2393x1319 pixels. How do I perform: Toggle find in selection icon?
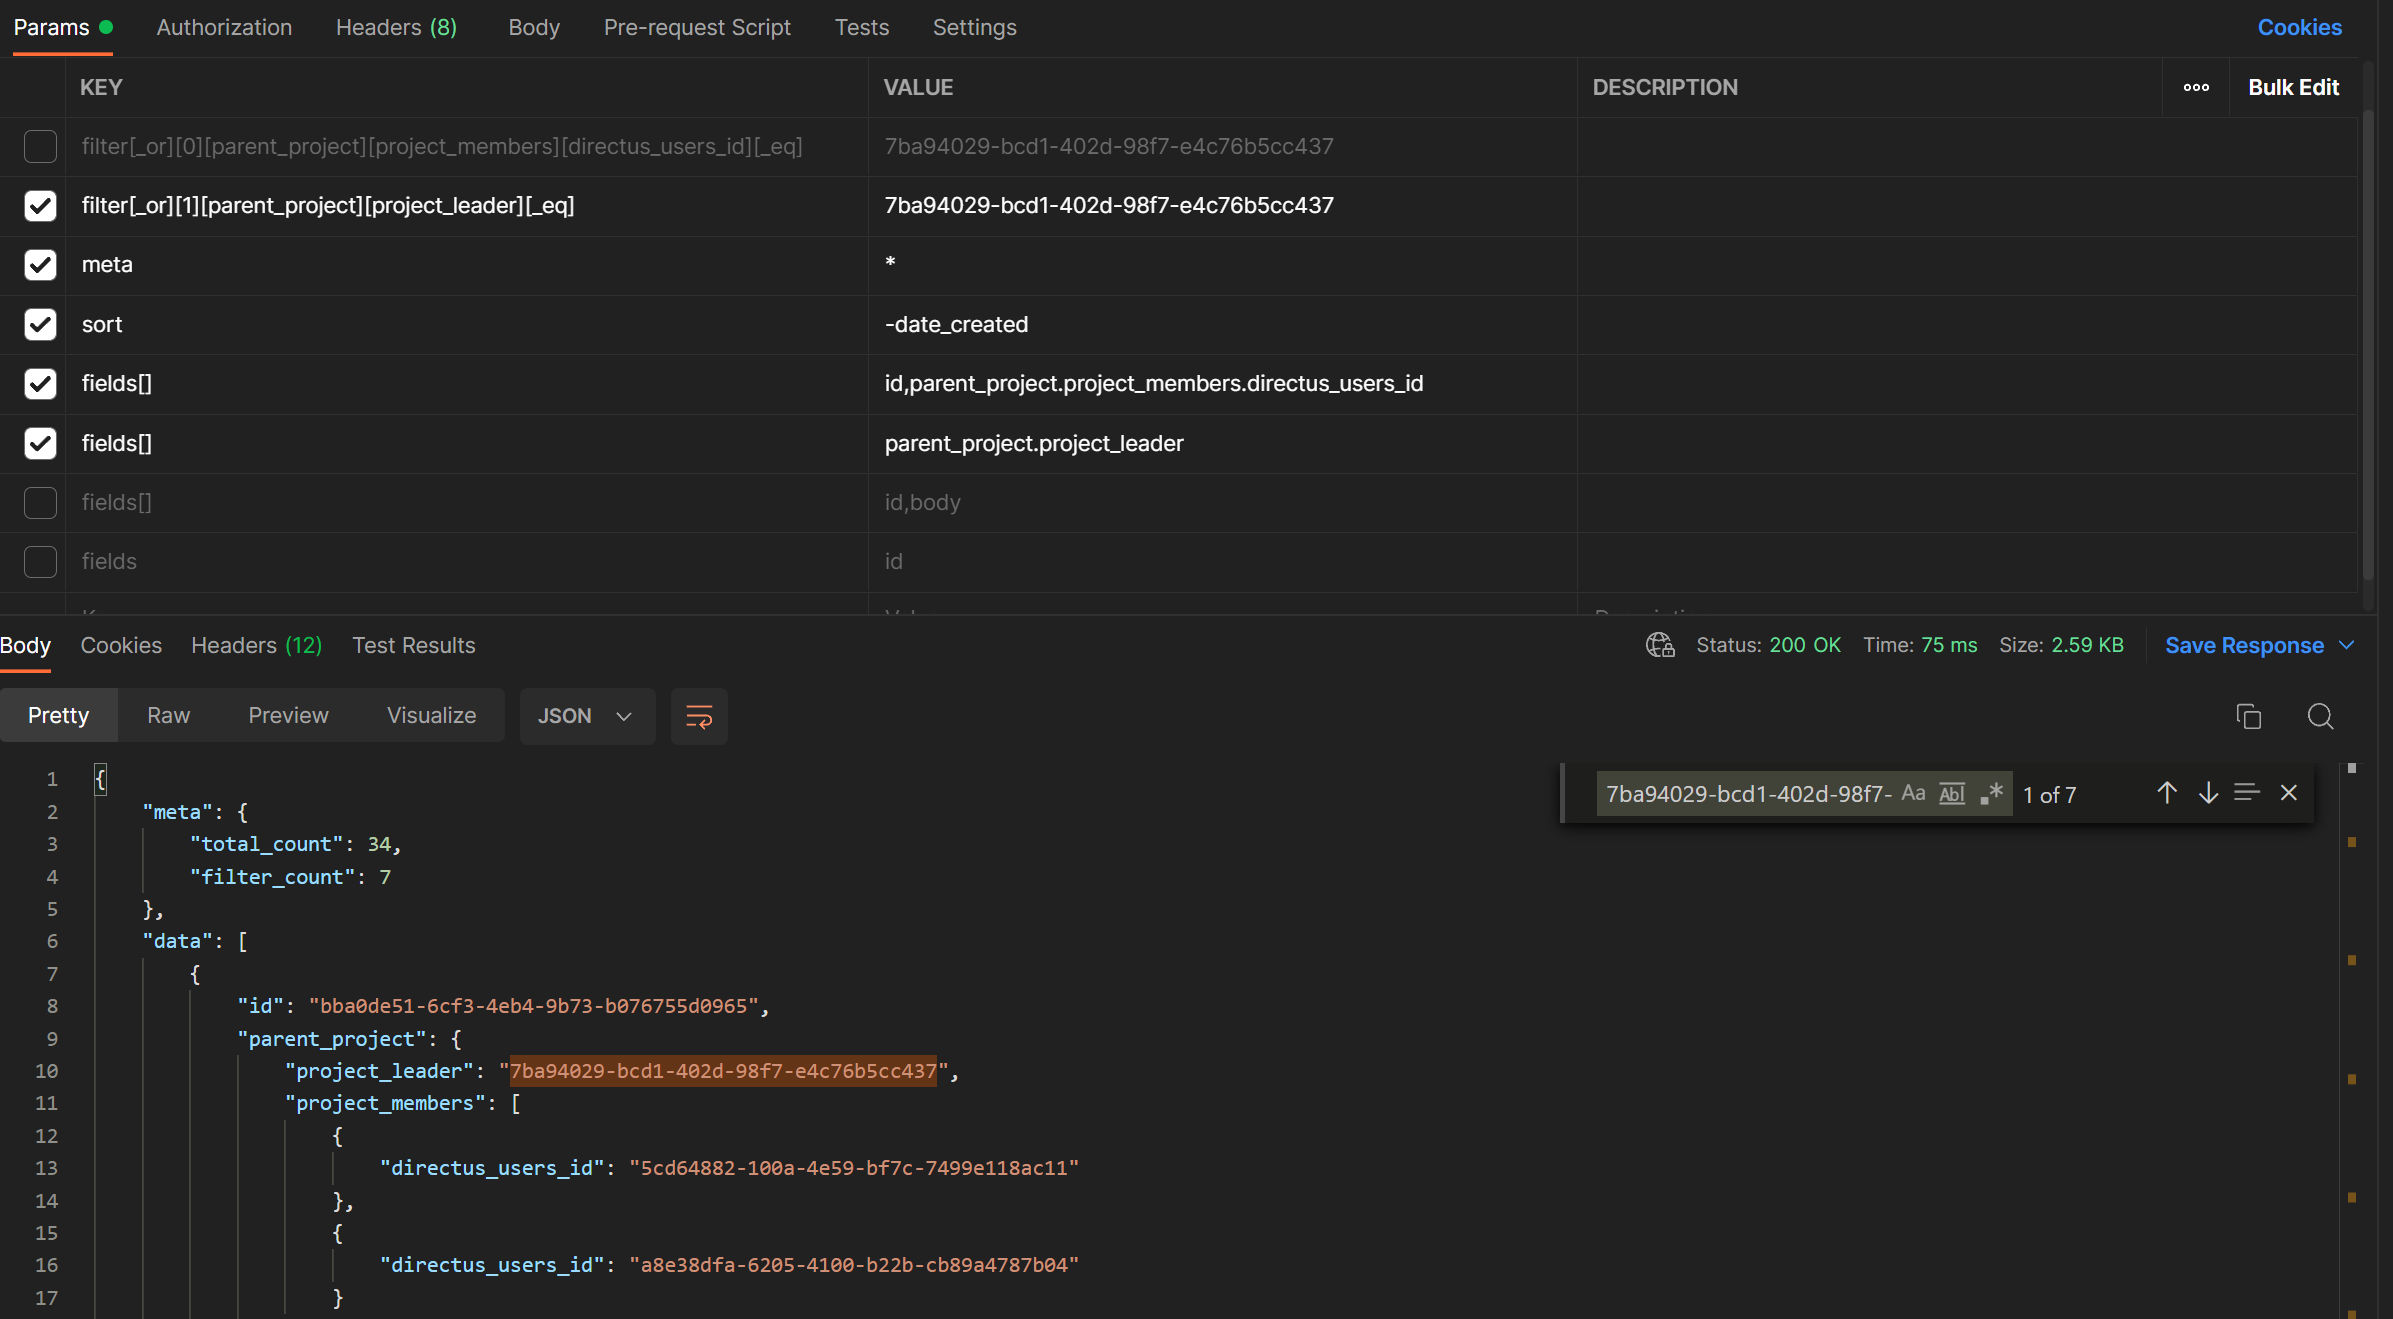(x=2247, y=793)
